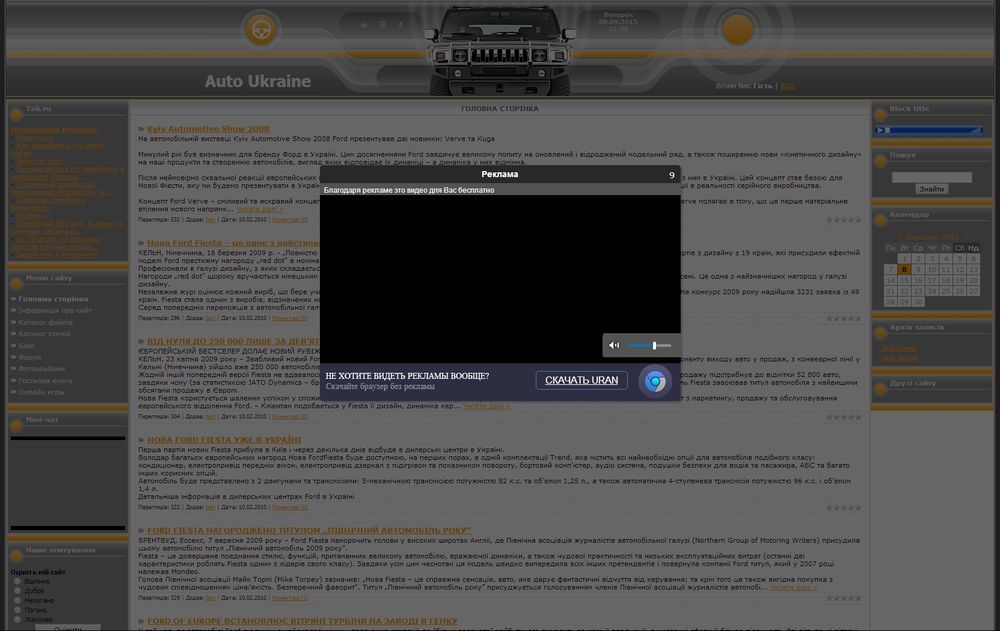Screen dimensions: 1000x631
Task: Click the СКАЧАТЬ URAN button
Action: point(582,381)
